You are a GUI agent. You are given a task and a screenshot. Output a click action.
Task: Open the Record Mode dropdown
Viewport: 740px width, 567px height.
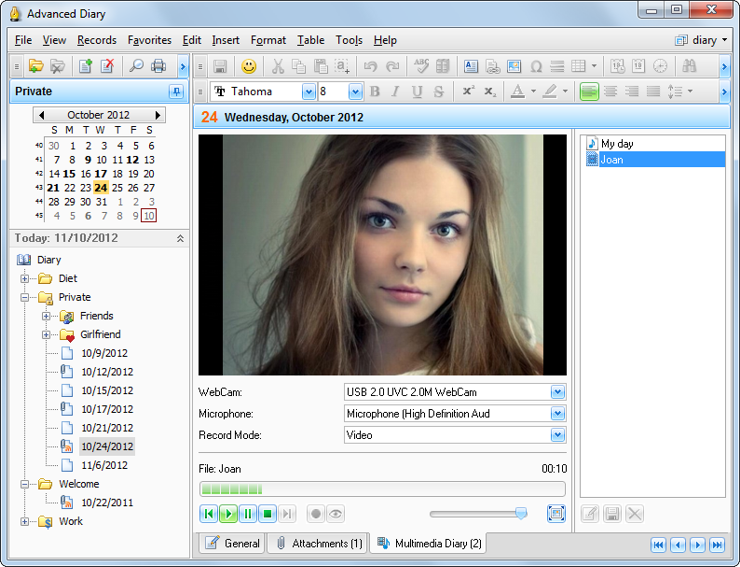[558, 435]
